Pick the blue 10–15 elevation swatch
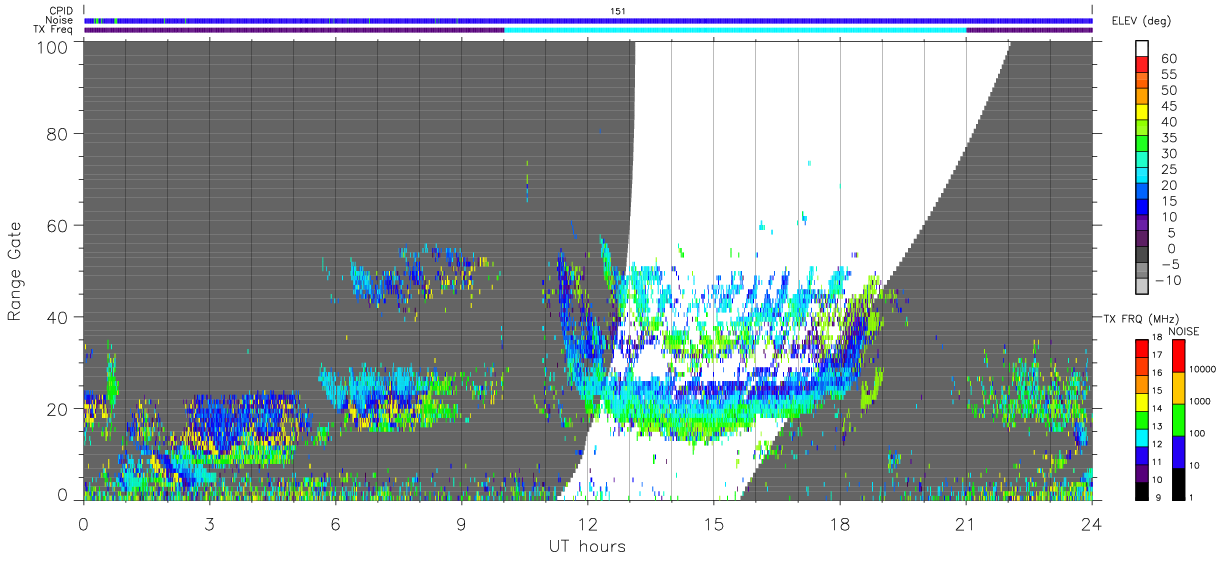Screen dimensions: 1228x567 click(x=1142, y=208)
